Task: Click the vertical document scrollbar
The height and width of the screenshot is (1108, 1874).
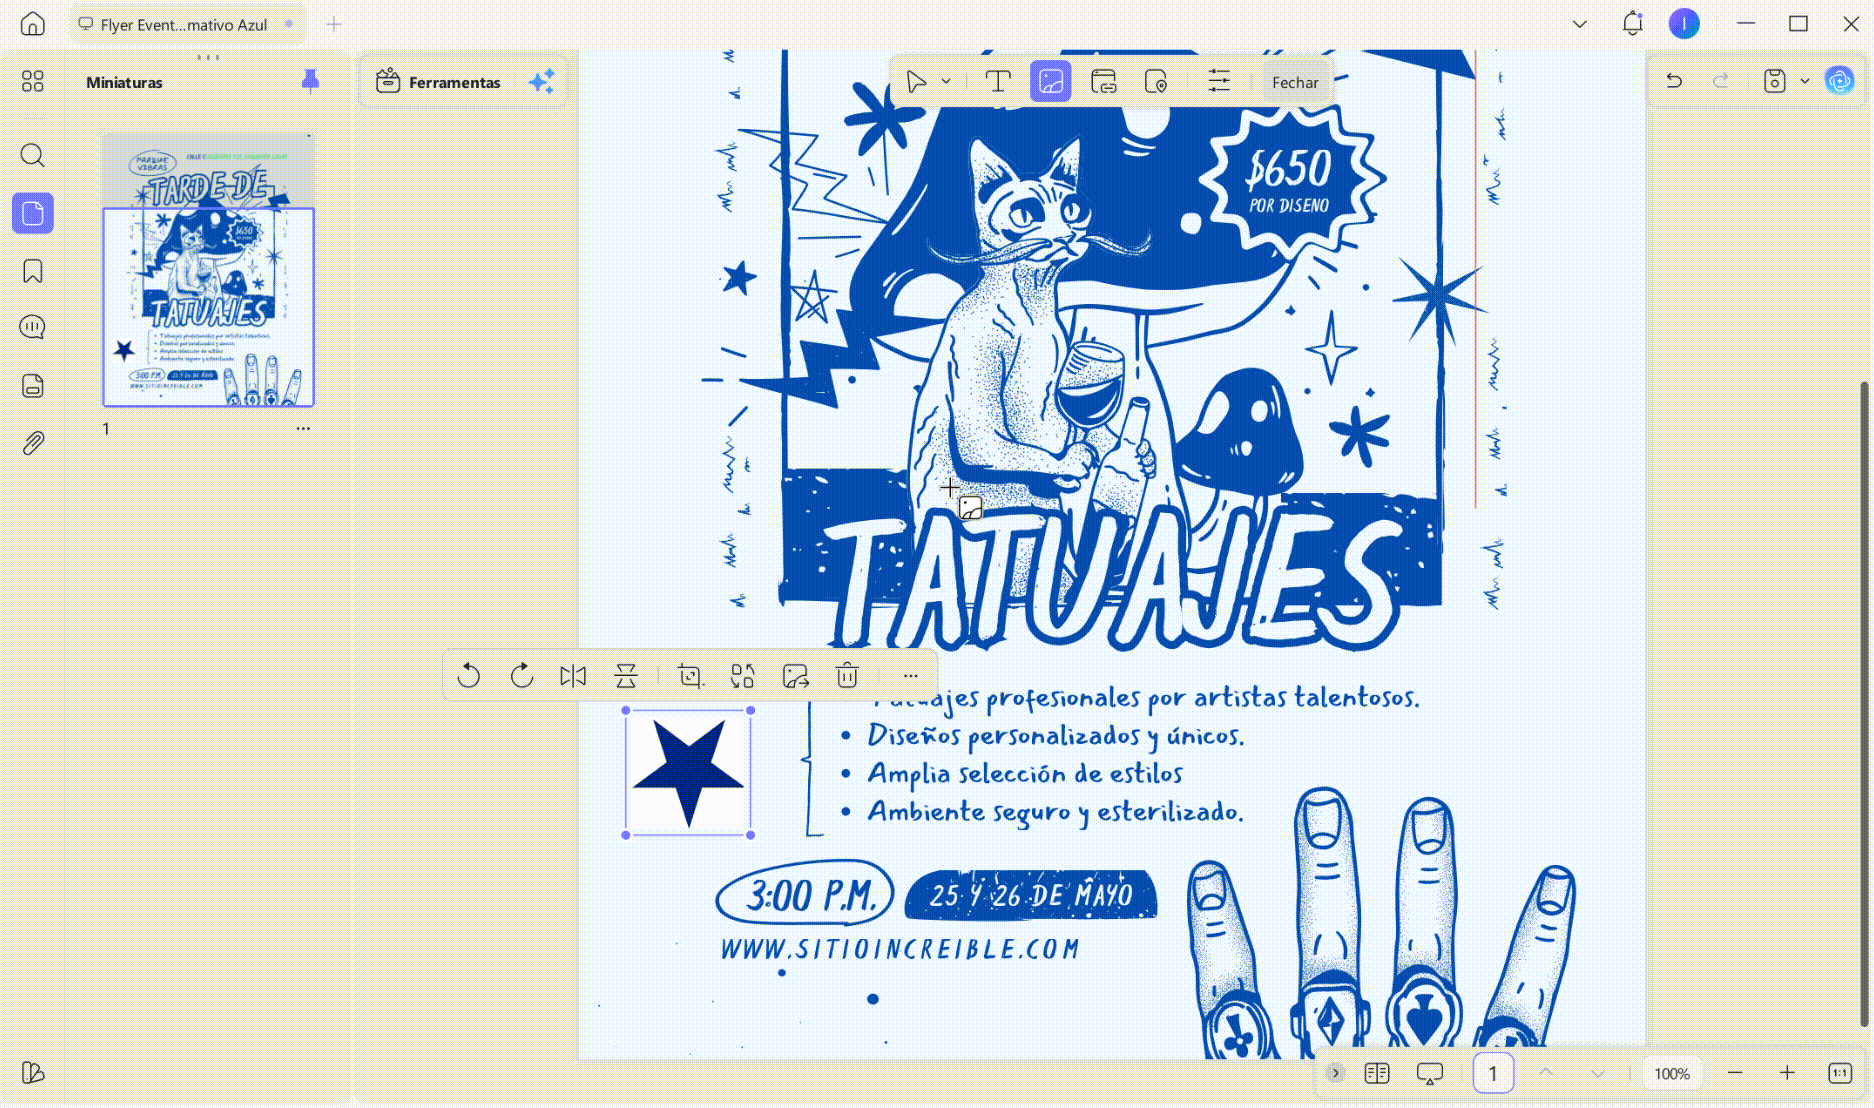Action: tap(1863, 702)
